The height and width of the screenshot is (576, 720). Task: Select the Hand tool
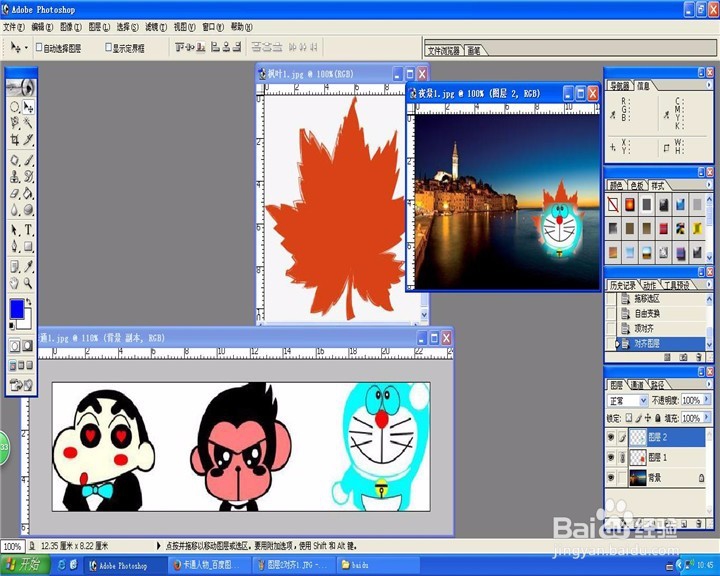coord(14,283)
